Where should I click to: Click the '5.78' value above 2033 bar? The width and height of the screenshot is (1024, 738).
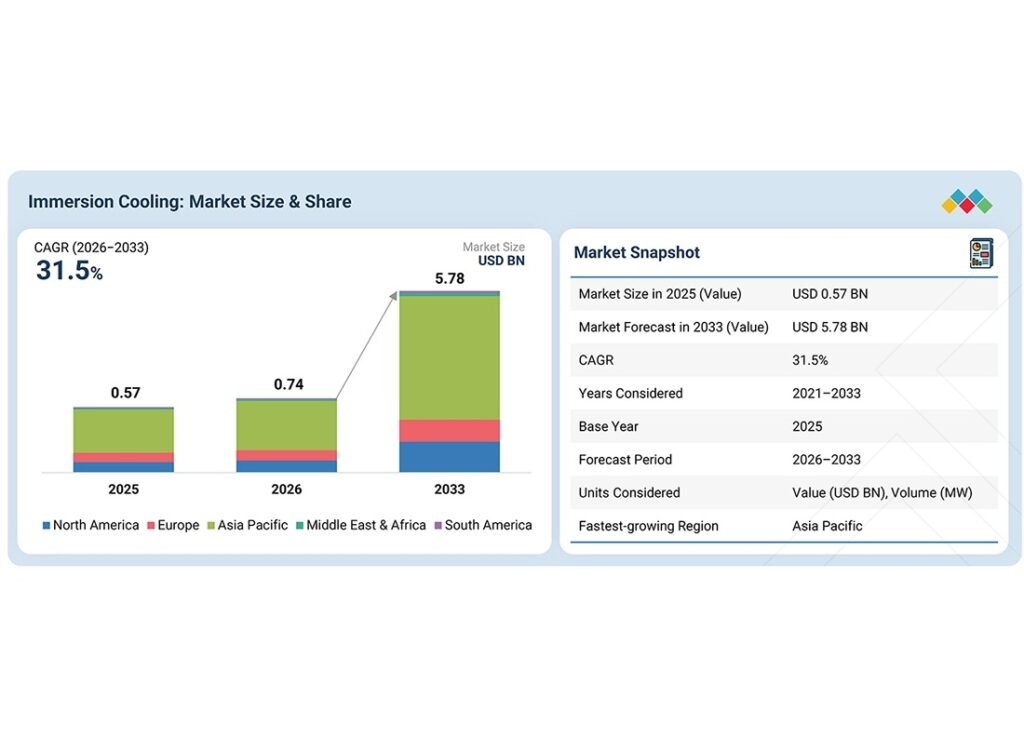click(x=450, y=279)
